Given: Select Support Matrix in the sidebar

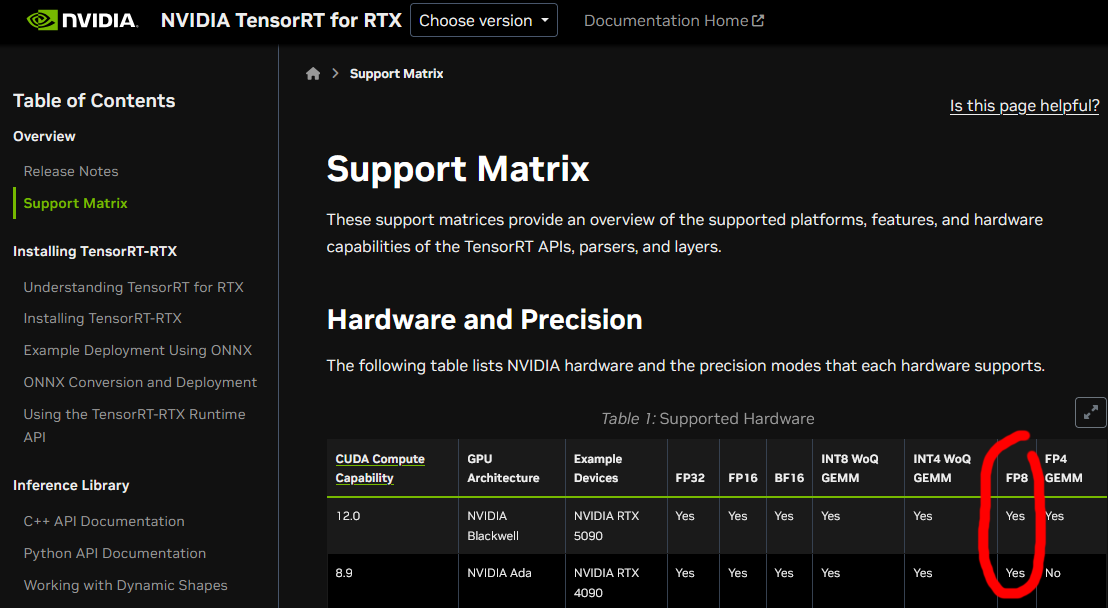Looking at the screenshot, I should point(76,203).
